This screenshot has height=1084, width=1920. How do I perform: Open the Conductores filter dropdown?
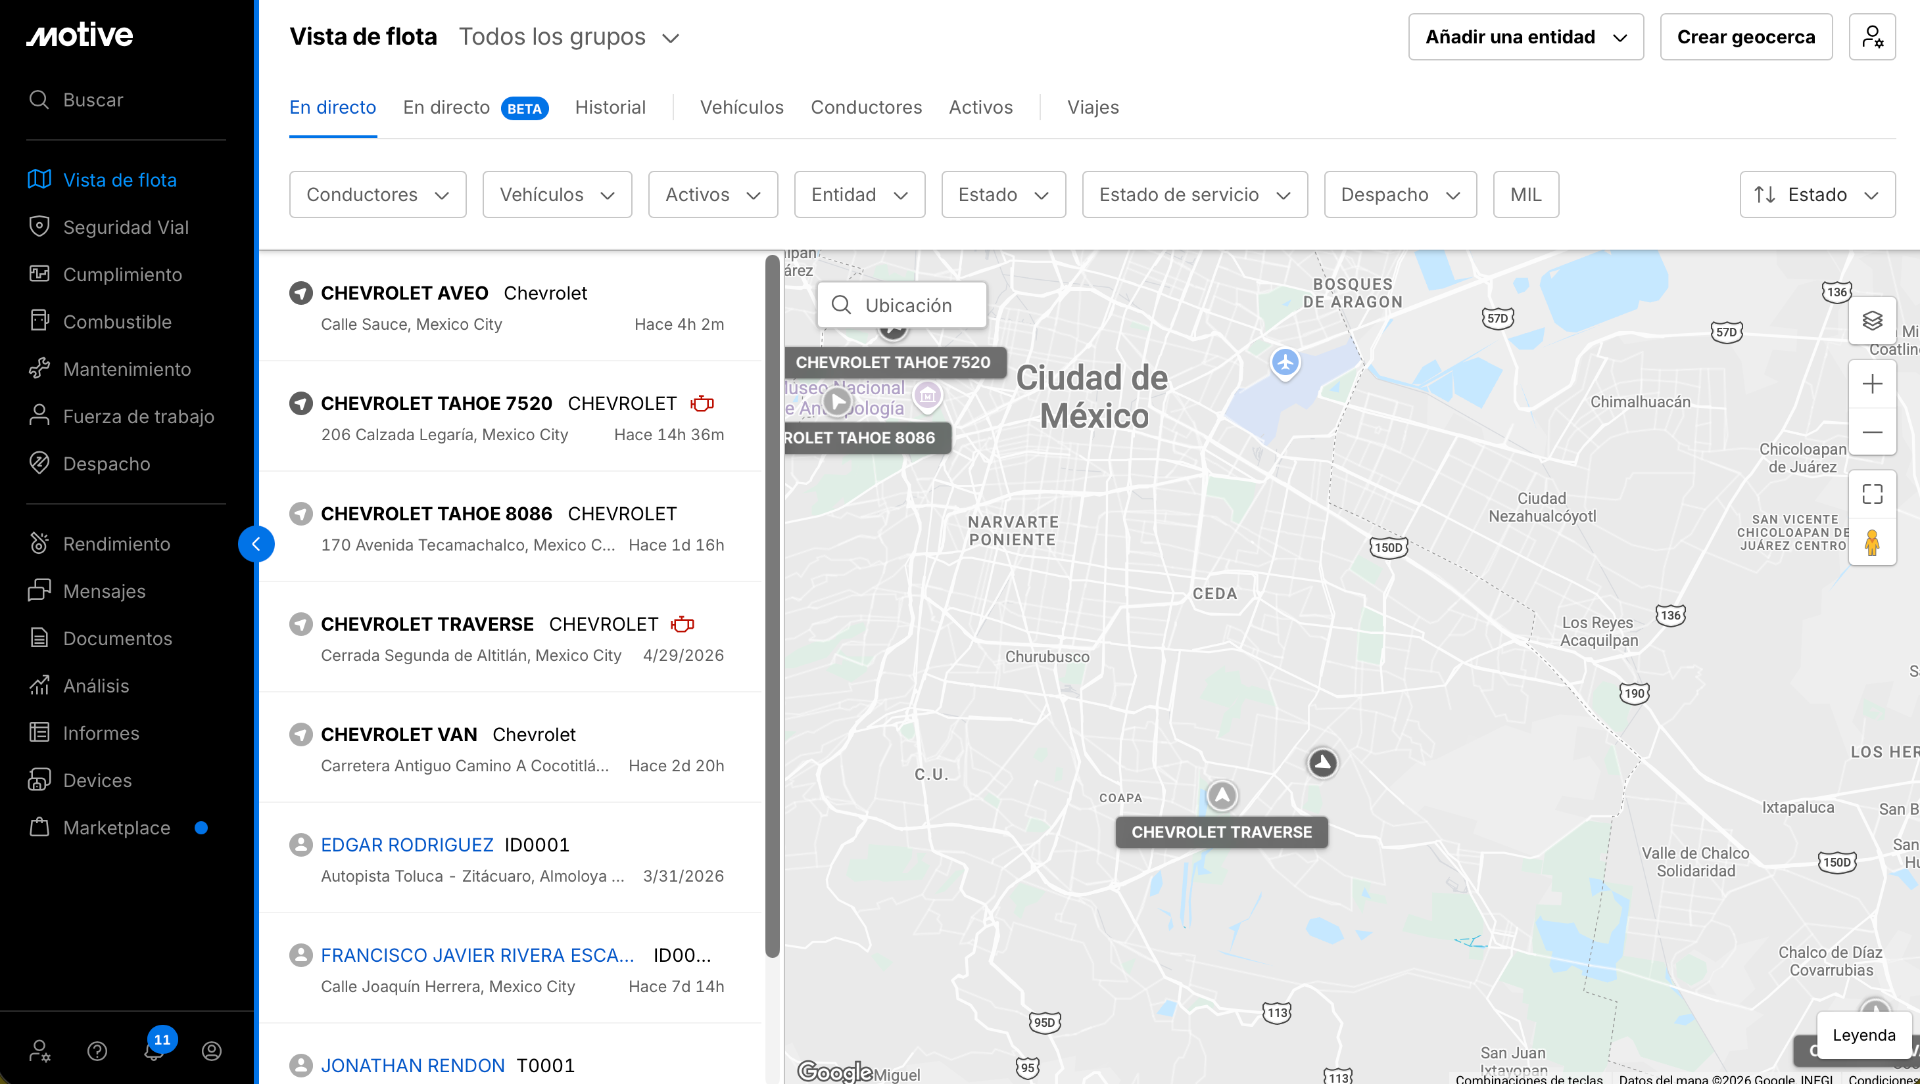point(378,195)
